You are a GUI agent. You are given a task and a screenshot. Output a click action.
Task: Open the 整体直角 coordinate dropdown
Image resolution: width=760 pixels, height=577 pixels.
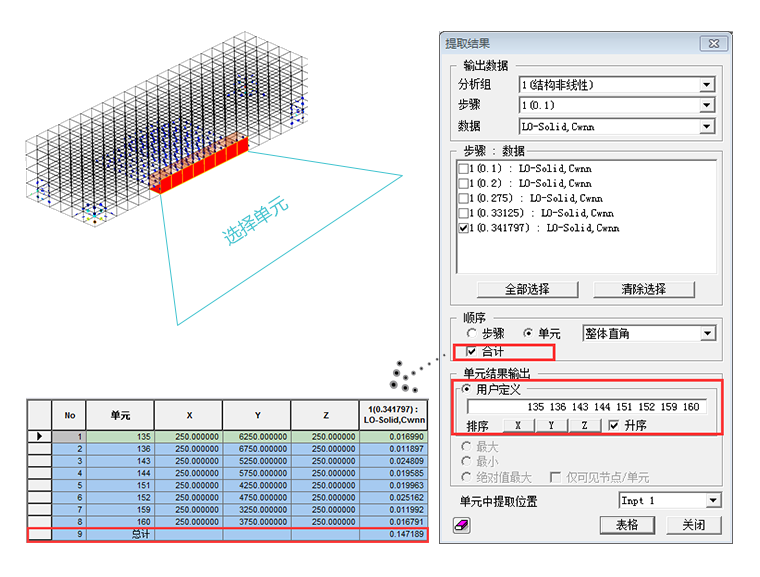pos(707,334)
